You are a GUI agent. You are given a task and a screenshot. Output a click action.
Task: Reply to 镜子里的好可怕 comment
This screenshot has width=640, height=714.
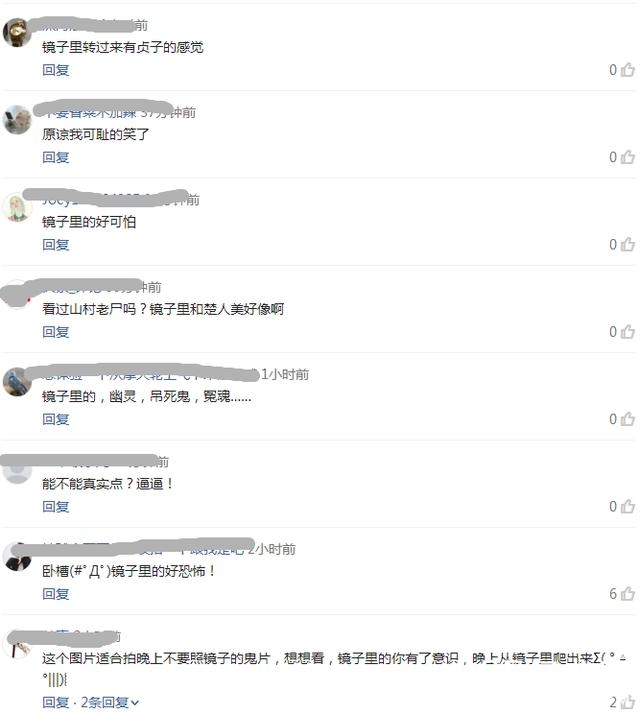pyautogui.click(x=56, y=245)
